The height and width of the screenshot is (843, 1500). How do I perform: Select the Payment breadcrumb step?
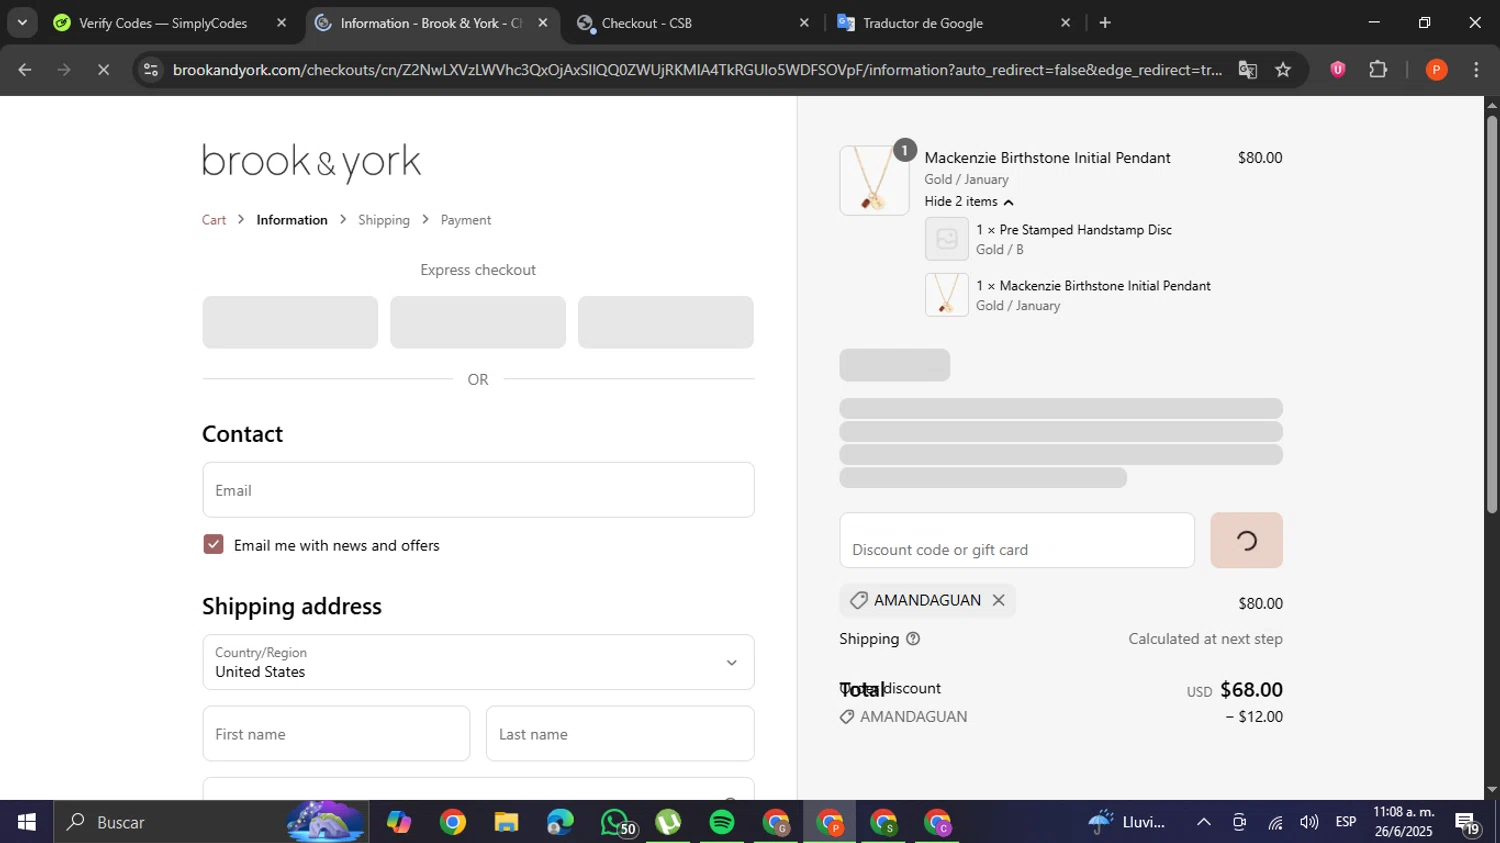tap(466, 220)
